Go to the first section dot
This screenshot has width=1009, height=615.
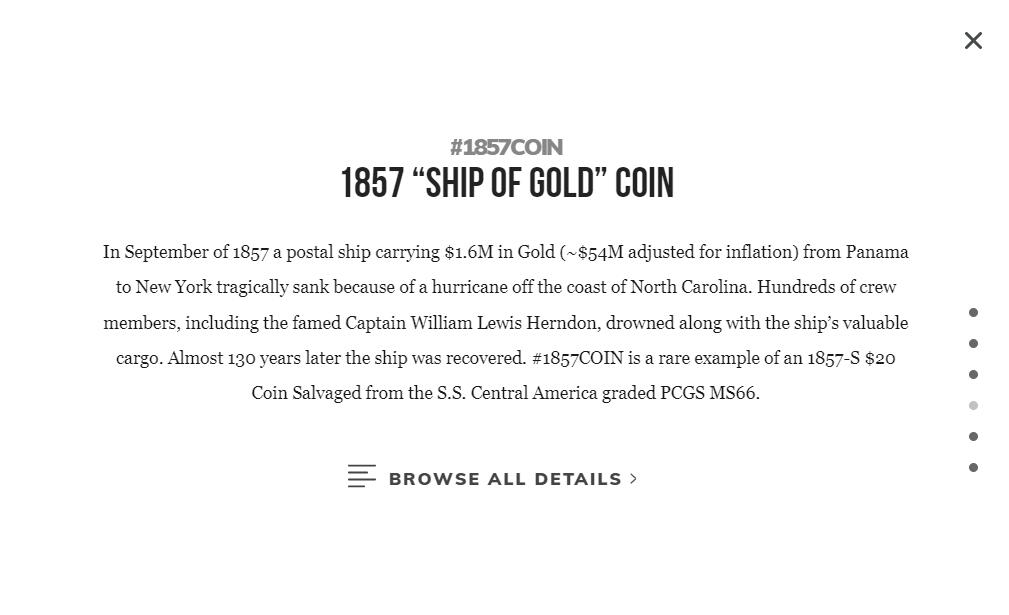(973, 313)
